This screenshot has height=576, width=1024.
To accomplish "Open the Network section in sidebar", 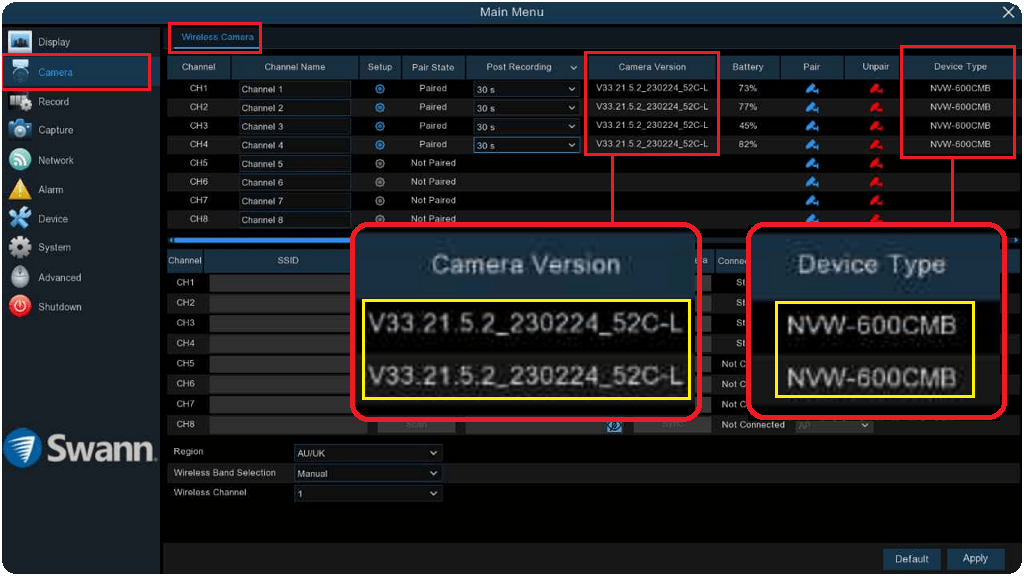I will (56, 160).
